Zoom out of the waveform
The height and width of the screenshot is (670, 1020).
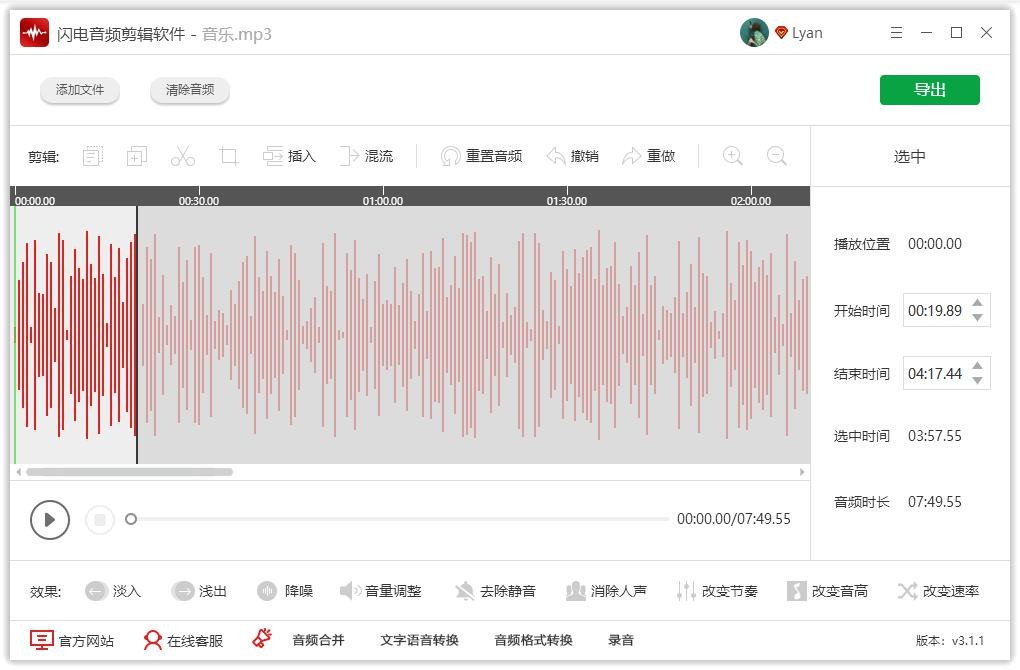click(776, 156)
